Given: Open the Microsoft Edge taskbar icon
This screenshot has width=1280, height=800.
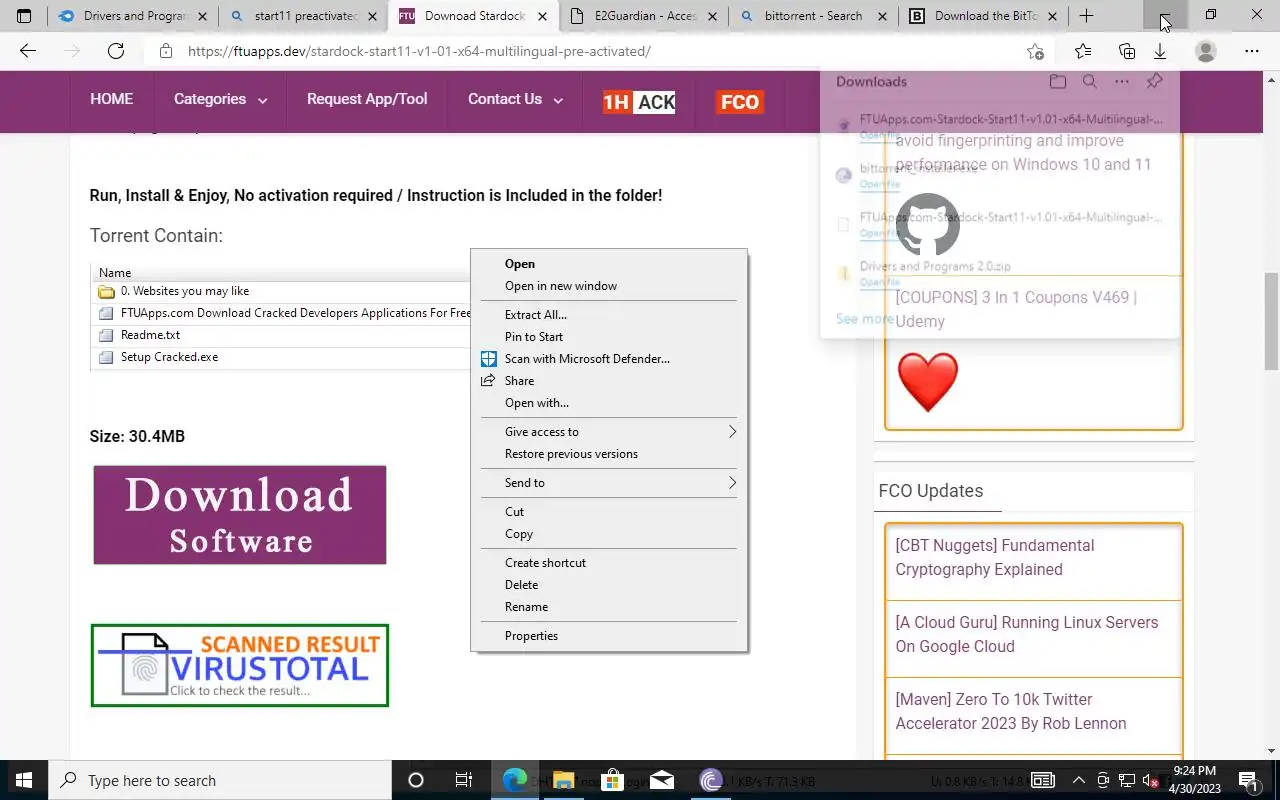Looking at the screenshot, I should (x=514, y=780).
